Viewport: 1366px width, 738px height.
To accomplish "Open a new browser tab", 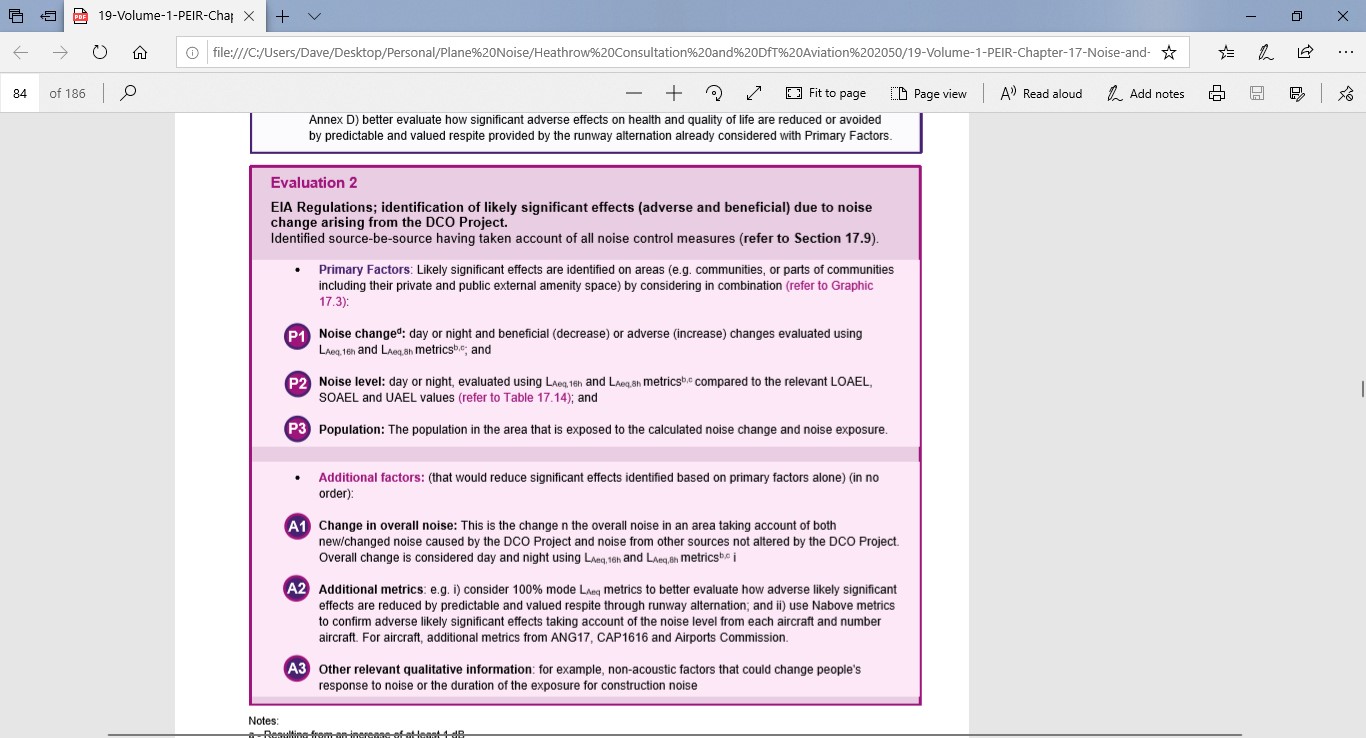I will [x=283, y=17].
